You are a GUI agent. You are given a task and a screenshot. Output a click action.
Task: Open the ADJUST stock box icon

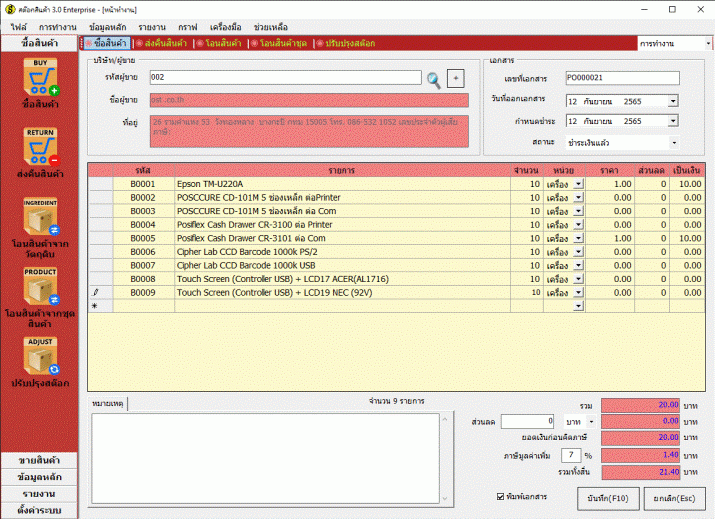click(x=41, y=356)
